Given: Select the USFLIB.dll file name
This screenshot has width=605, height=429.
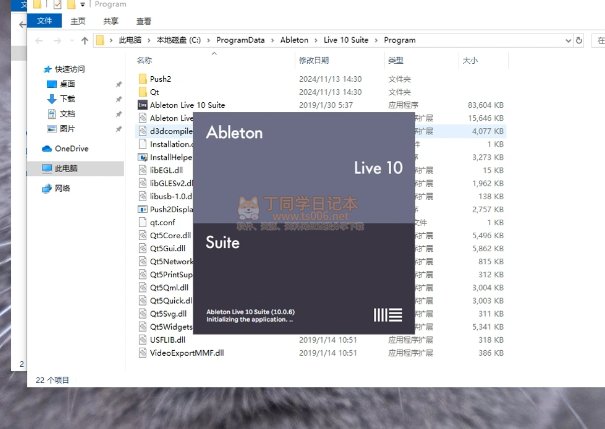Looking at the screenshot, I should click(167, 340).
